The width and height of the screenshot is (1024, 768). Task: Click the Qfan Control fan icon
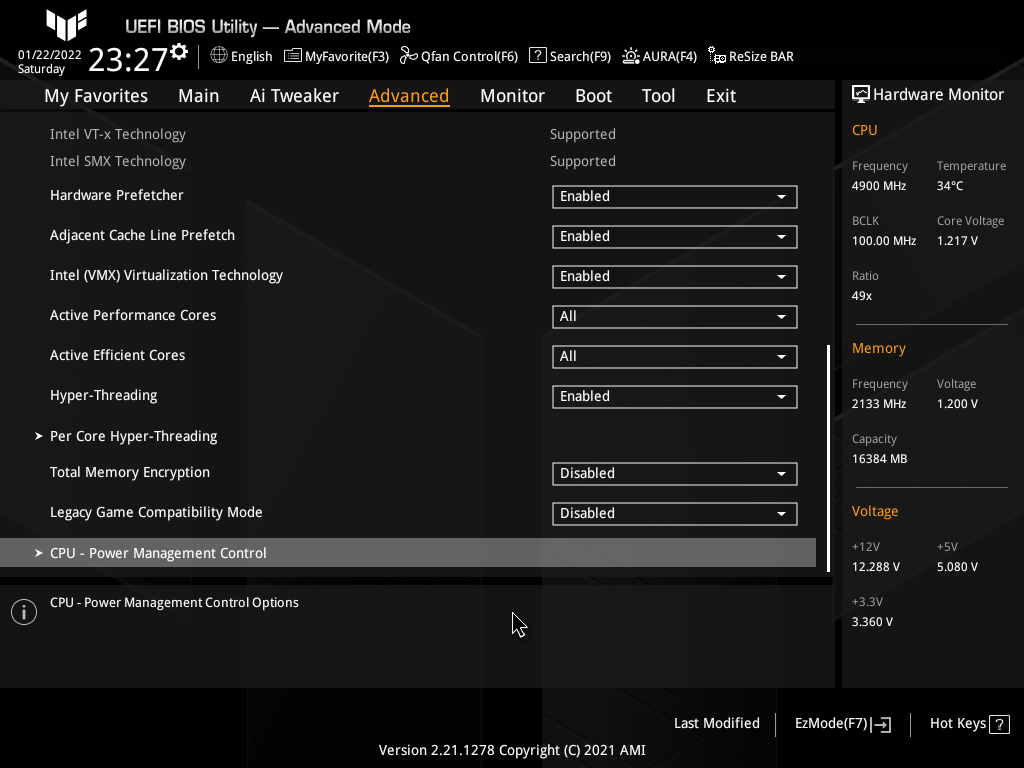pos(409,56)
